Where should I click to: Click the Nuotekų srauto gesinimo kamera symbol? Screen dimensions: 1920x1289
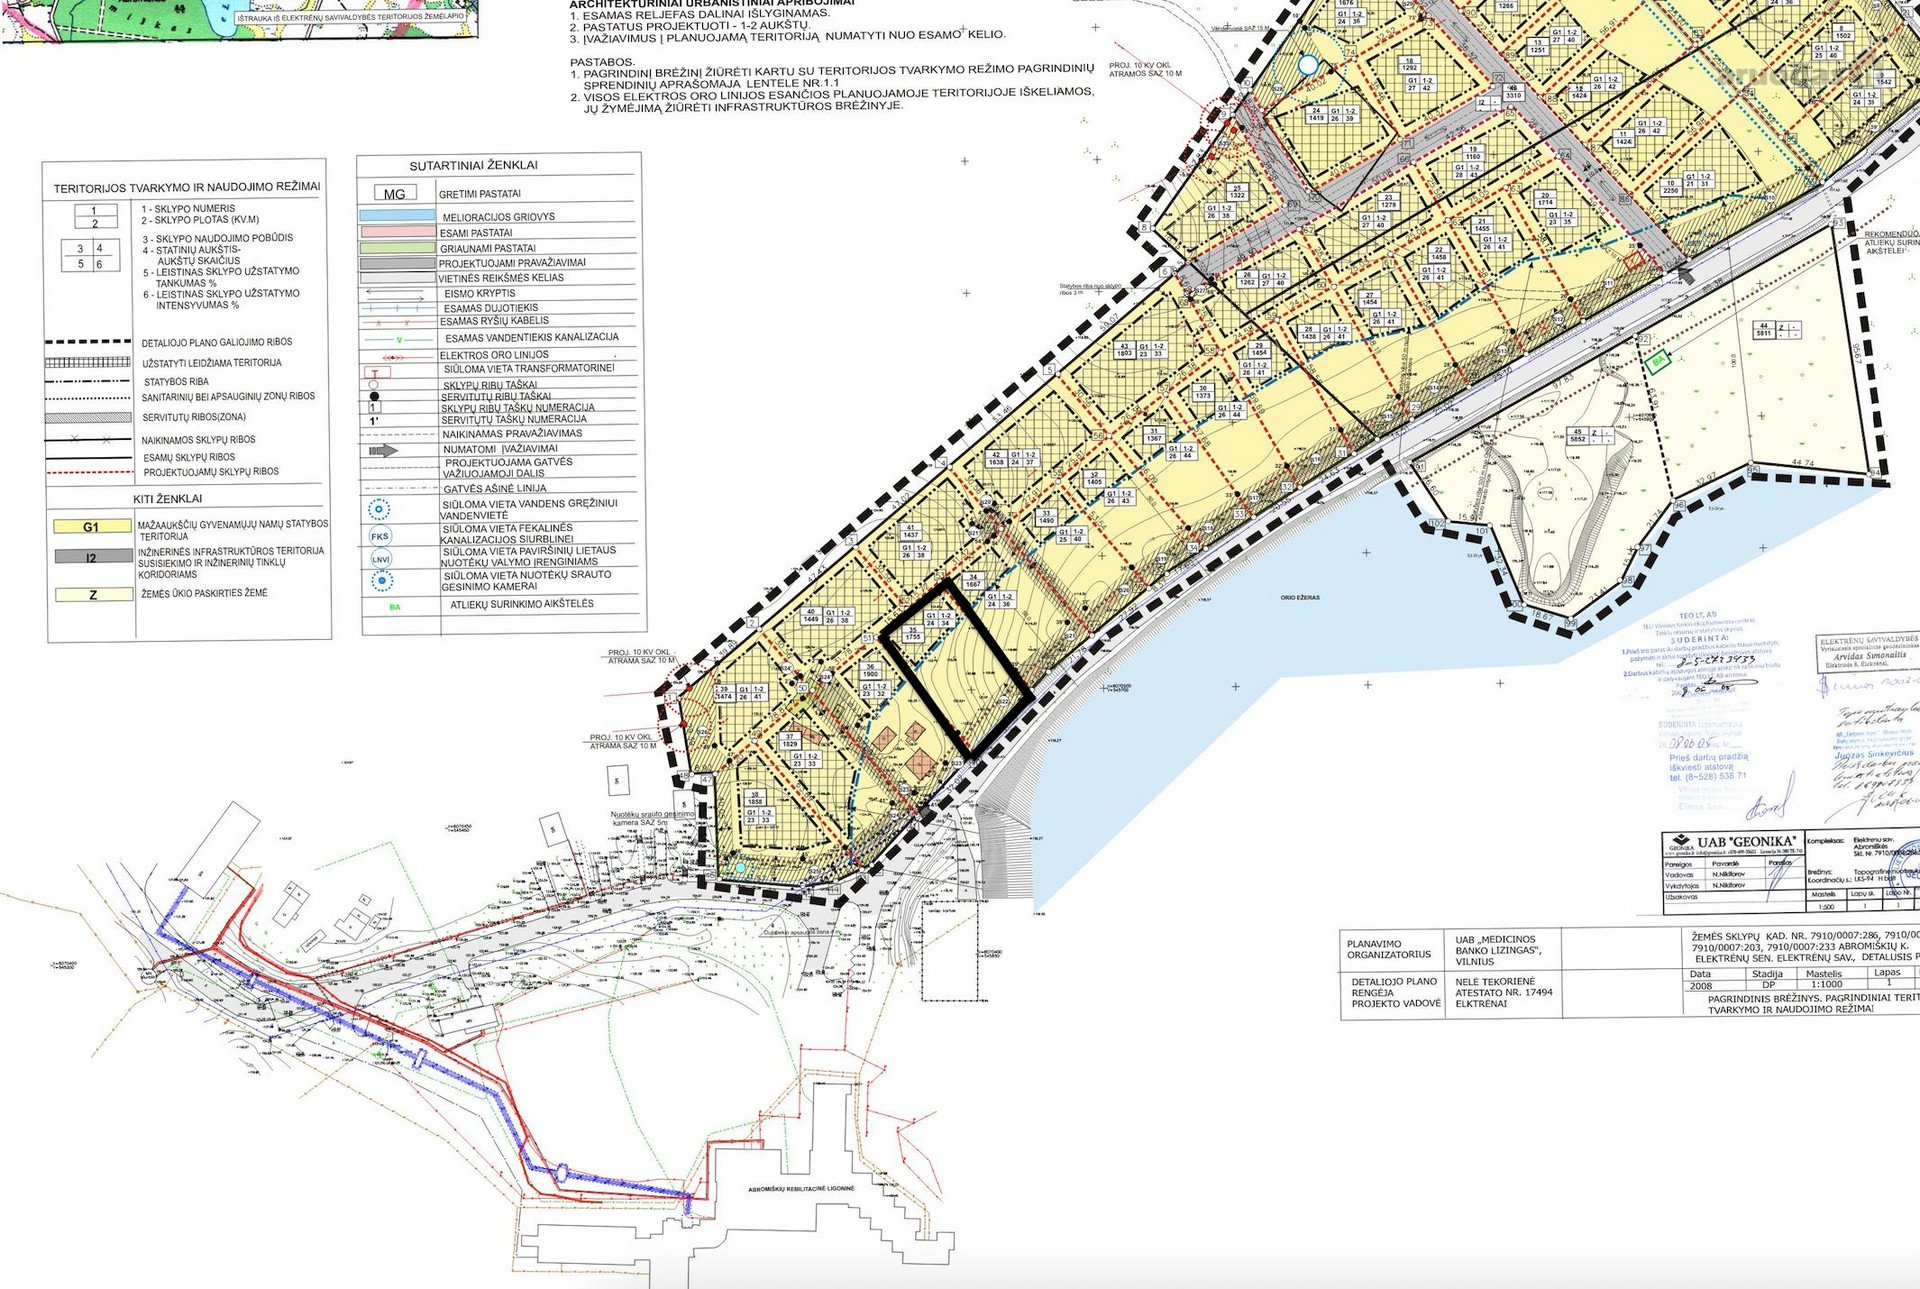(381, 581)
